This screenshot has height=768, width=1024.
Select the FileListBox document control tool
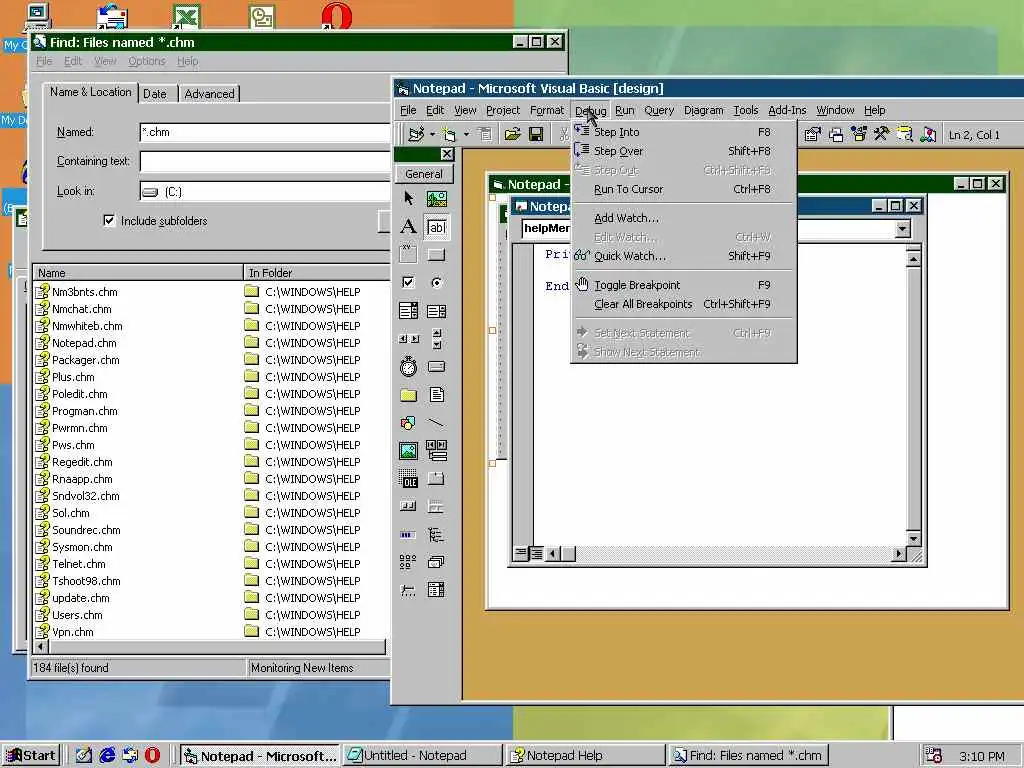coord(436,394)
